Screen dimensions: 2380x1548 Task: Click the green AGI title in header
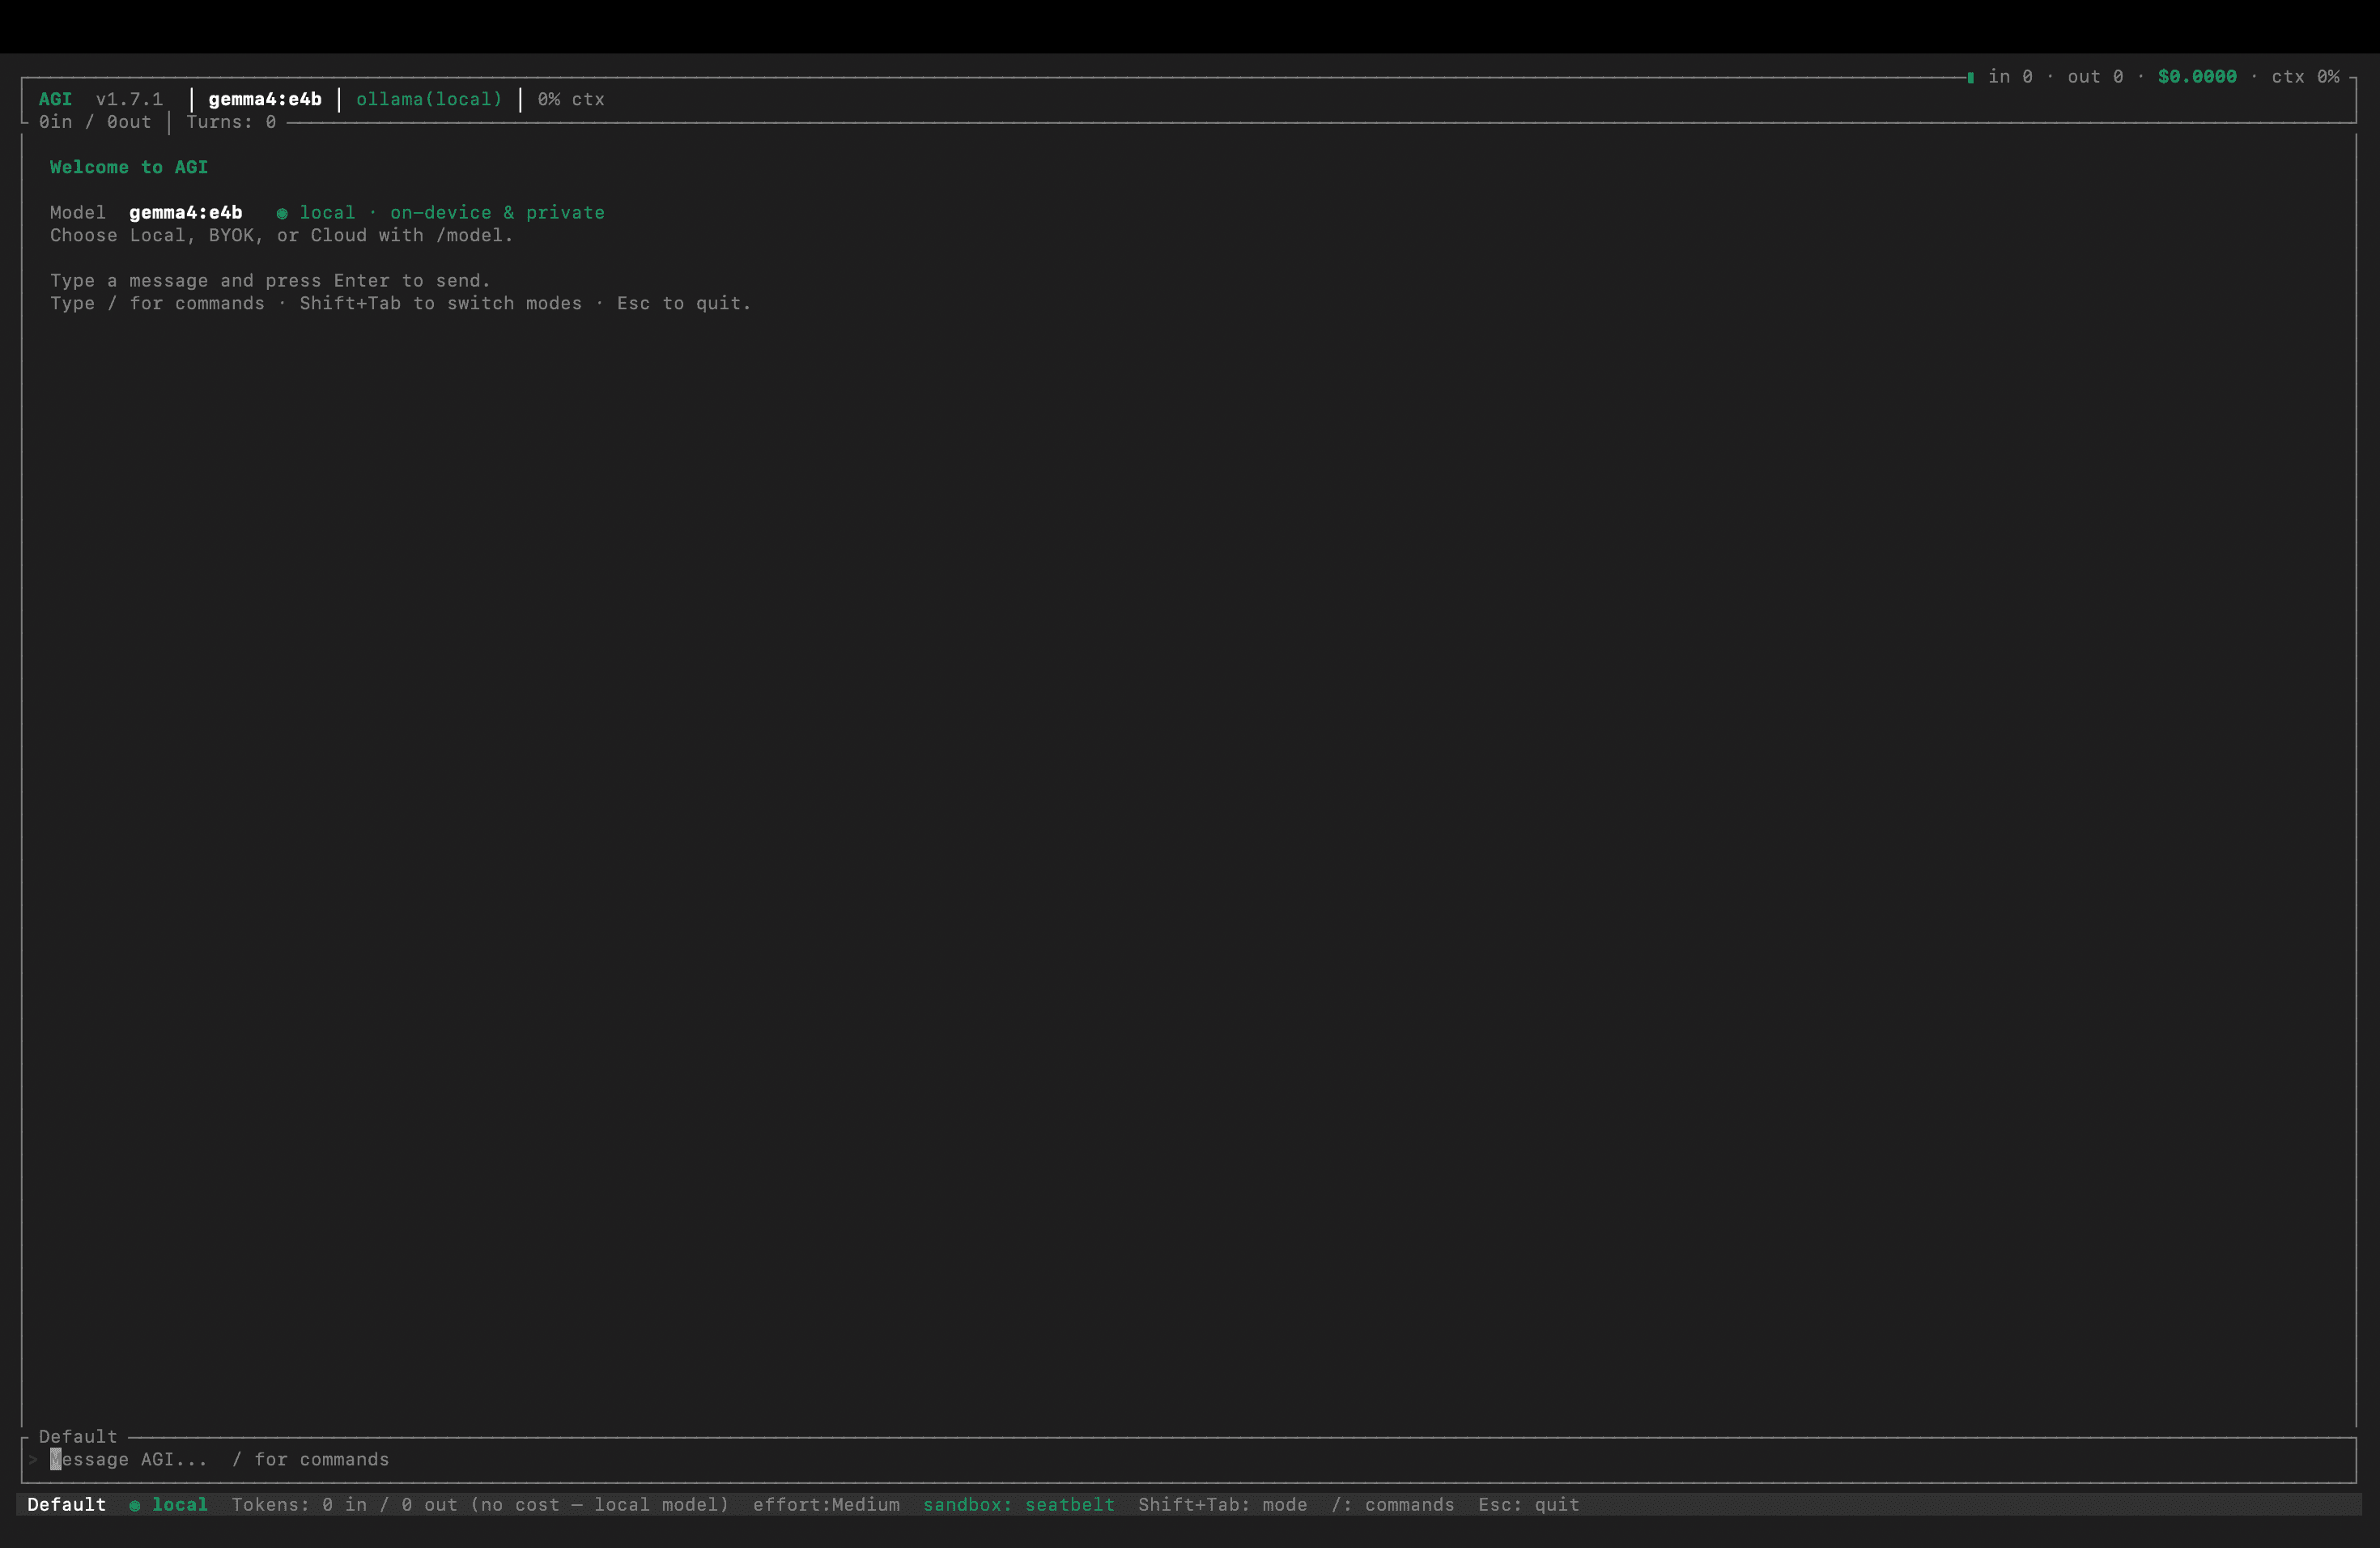coord(55,99)
